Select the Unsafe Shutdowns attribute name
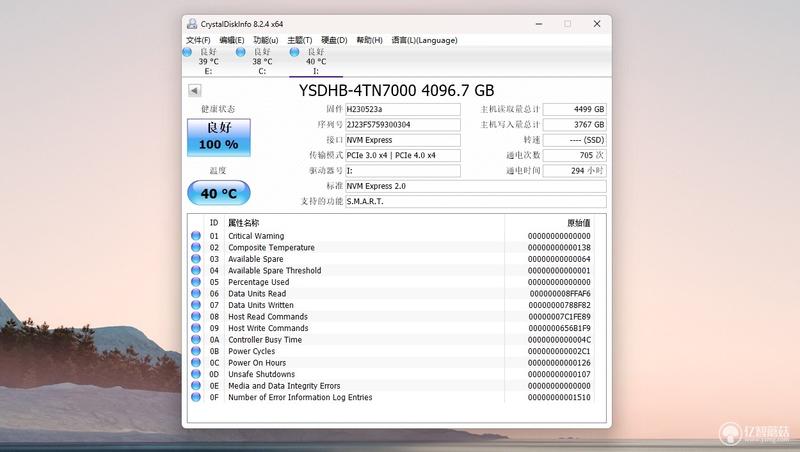Viewport: 800px width, 452px height. point(262,374)
